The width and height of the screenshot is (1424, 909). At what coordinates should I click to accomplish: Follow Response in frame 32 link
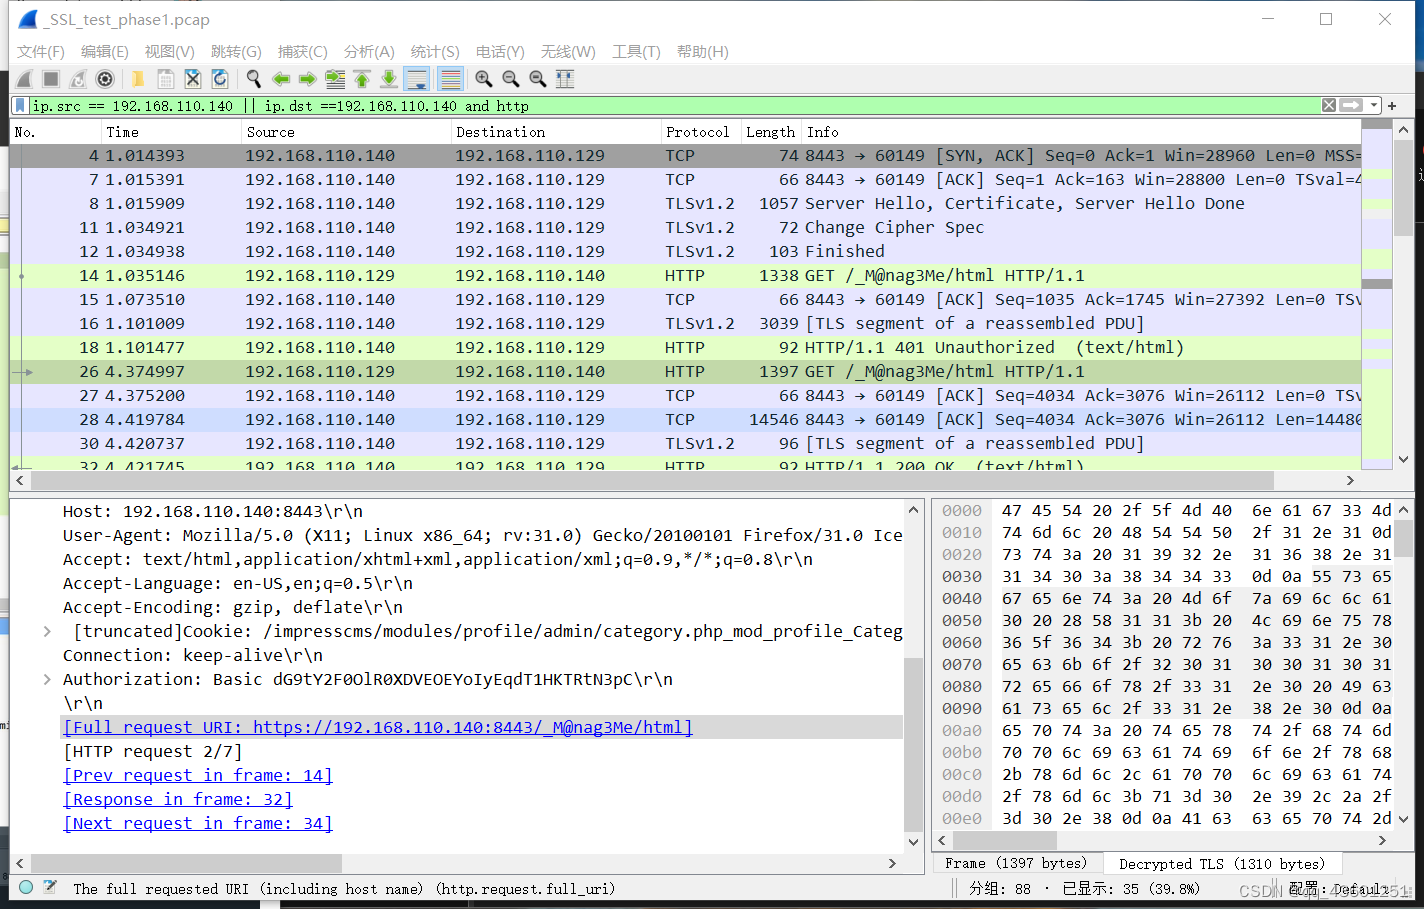[178, 799]
